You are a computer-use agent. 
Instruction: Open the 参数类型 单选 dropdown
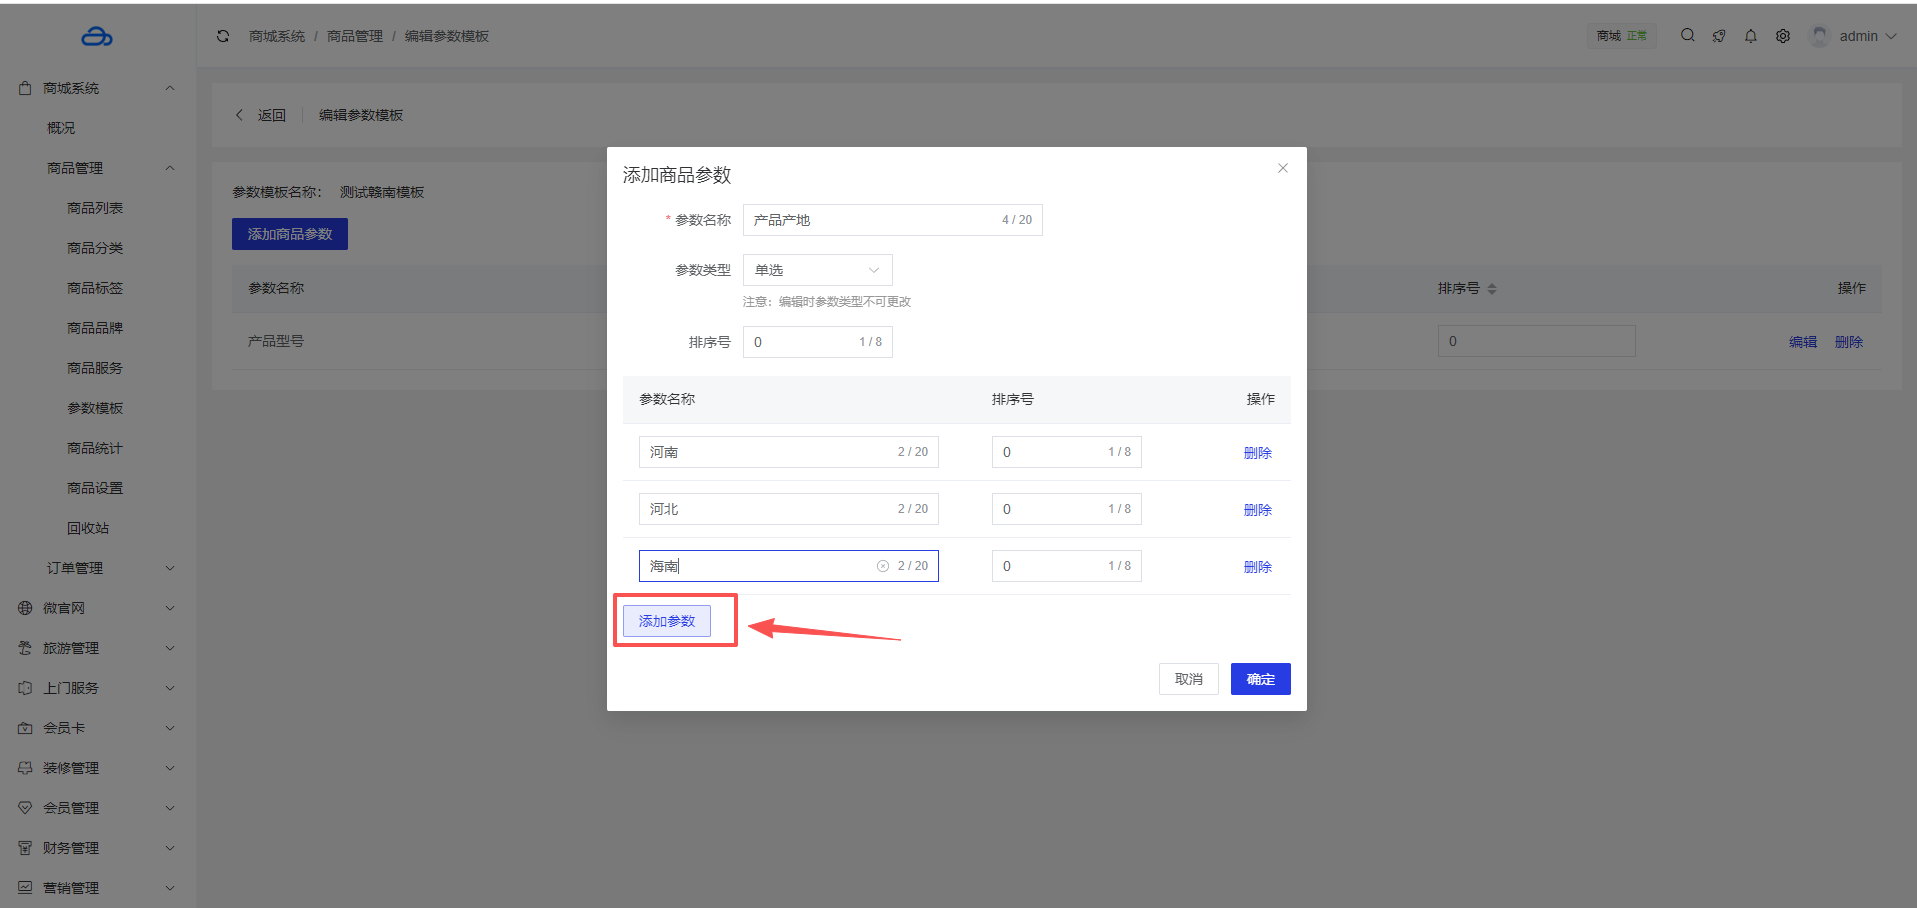pos(817,270)
